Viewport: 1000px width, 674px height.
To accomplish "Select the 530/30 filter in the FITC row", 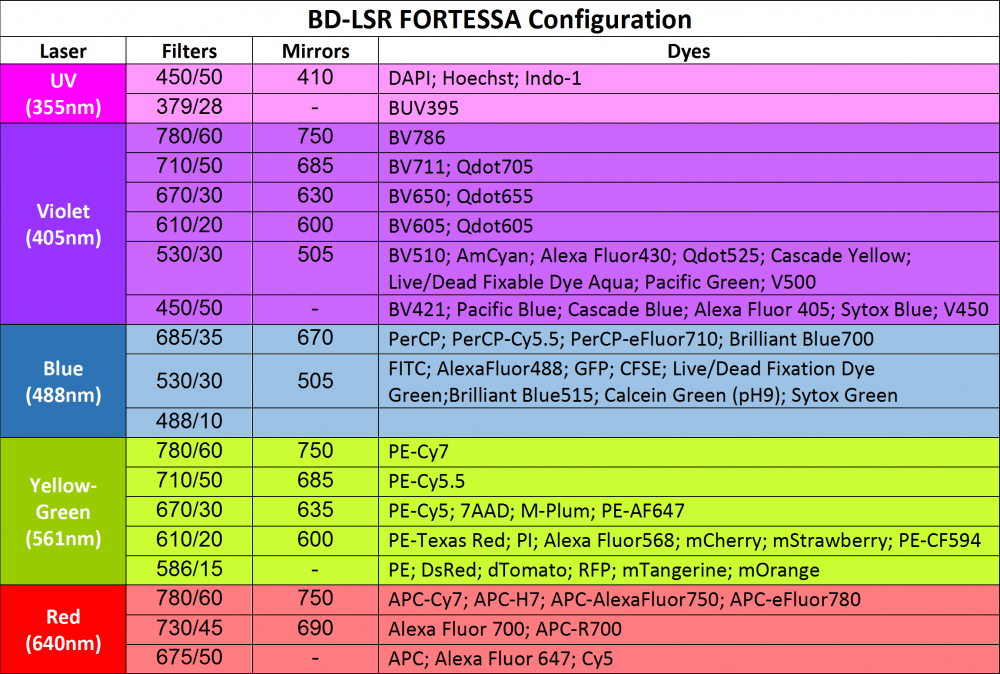I will 189,381.
